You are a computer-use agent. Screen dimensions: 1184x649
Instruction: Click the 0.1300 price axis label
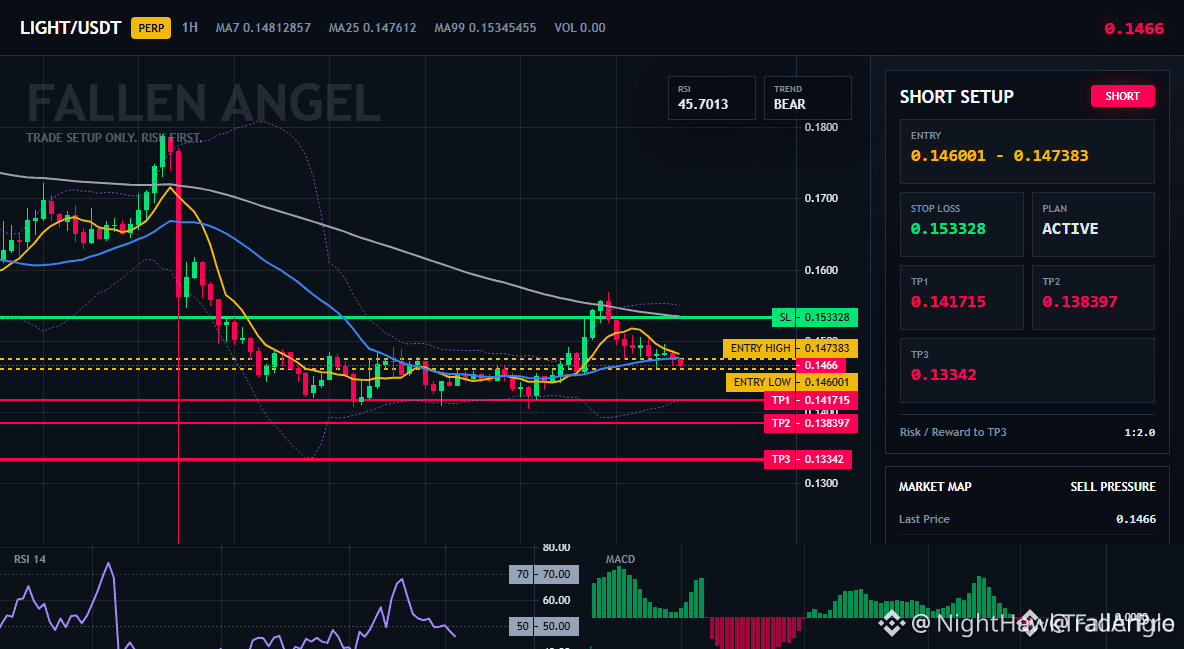pos(822,484)
